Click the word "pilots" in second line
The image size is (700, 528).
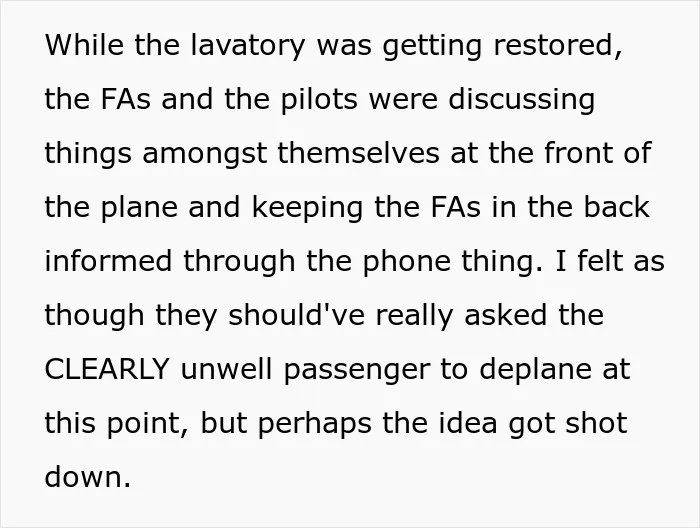pyautogui.click(x=319, y=100)
